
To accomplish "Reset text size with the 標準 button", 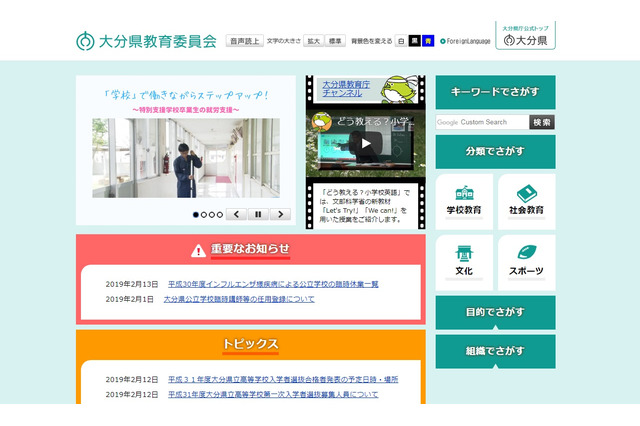I will tap(335, 41).
